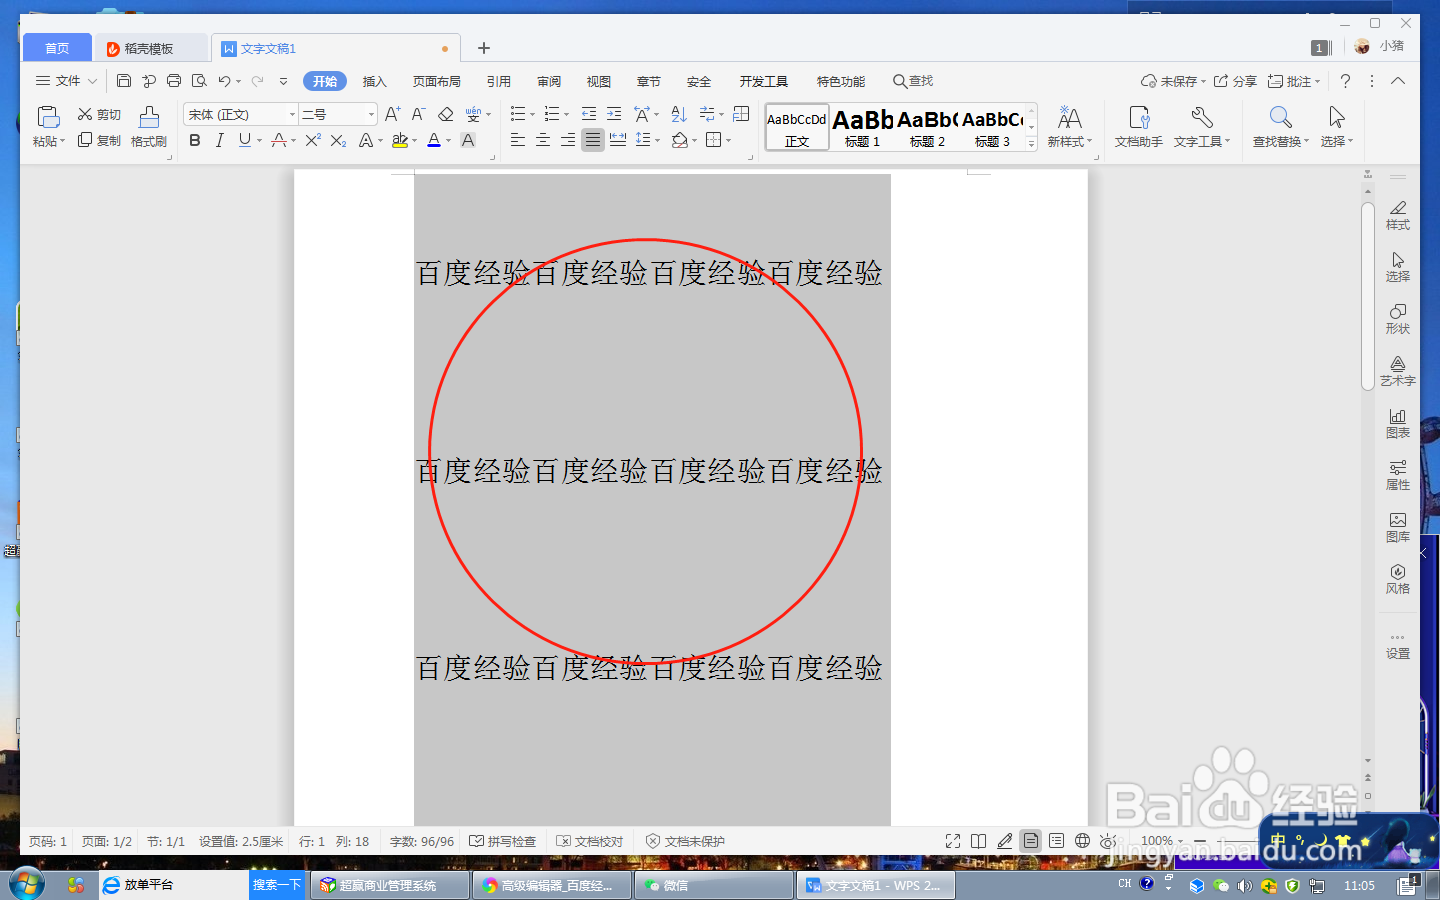1440x900 pixels.
Task: Apply the 标题 1 heading style
Action: [862, 127]
